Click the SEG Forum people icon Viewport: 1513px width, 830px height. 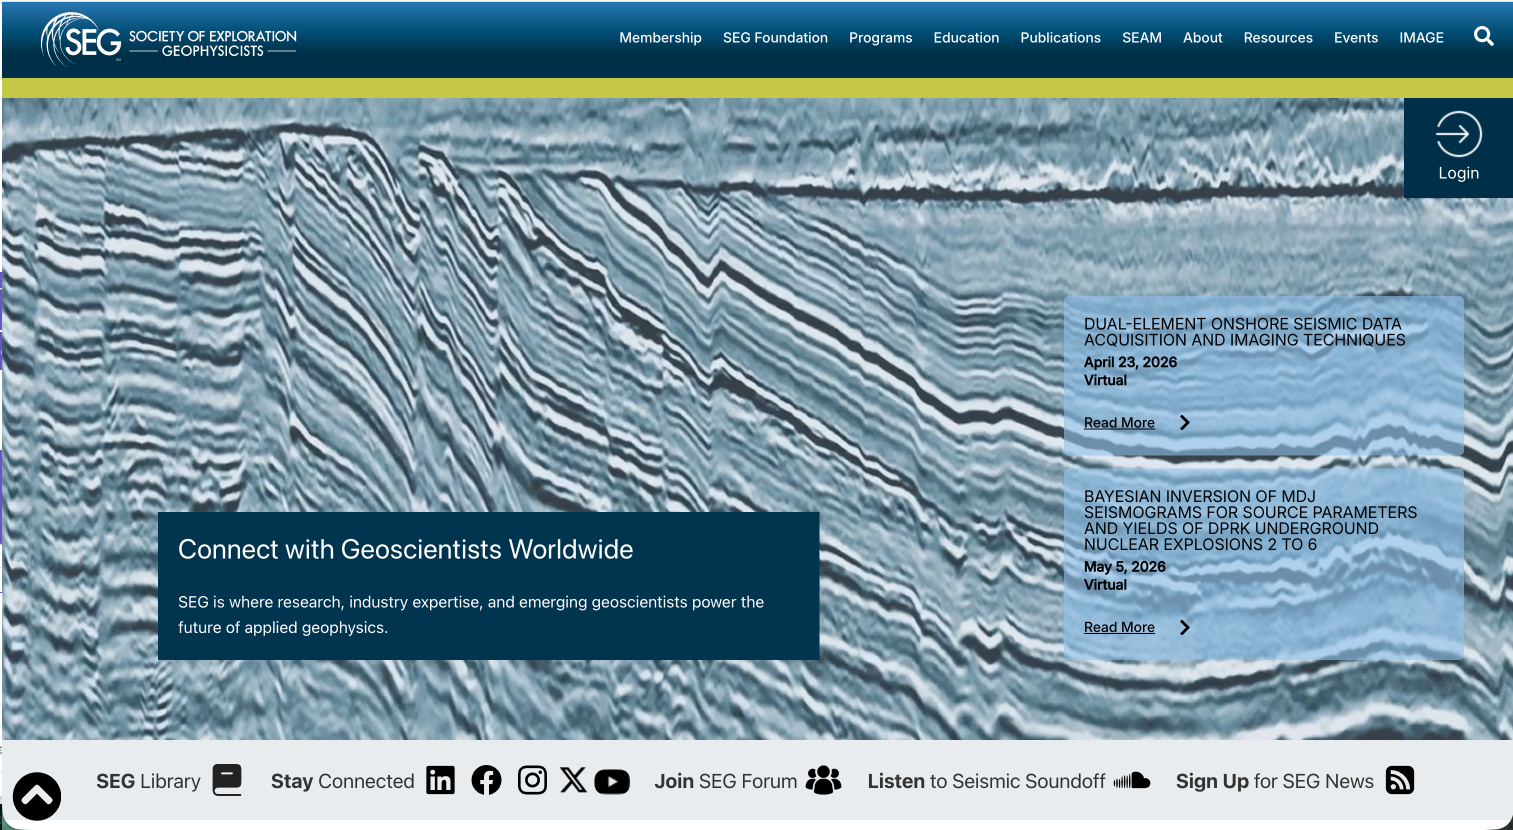coord(823,781)
